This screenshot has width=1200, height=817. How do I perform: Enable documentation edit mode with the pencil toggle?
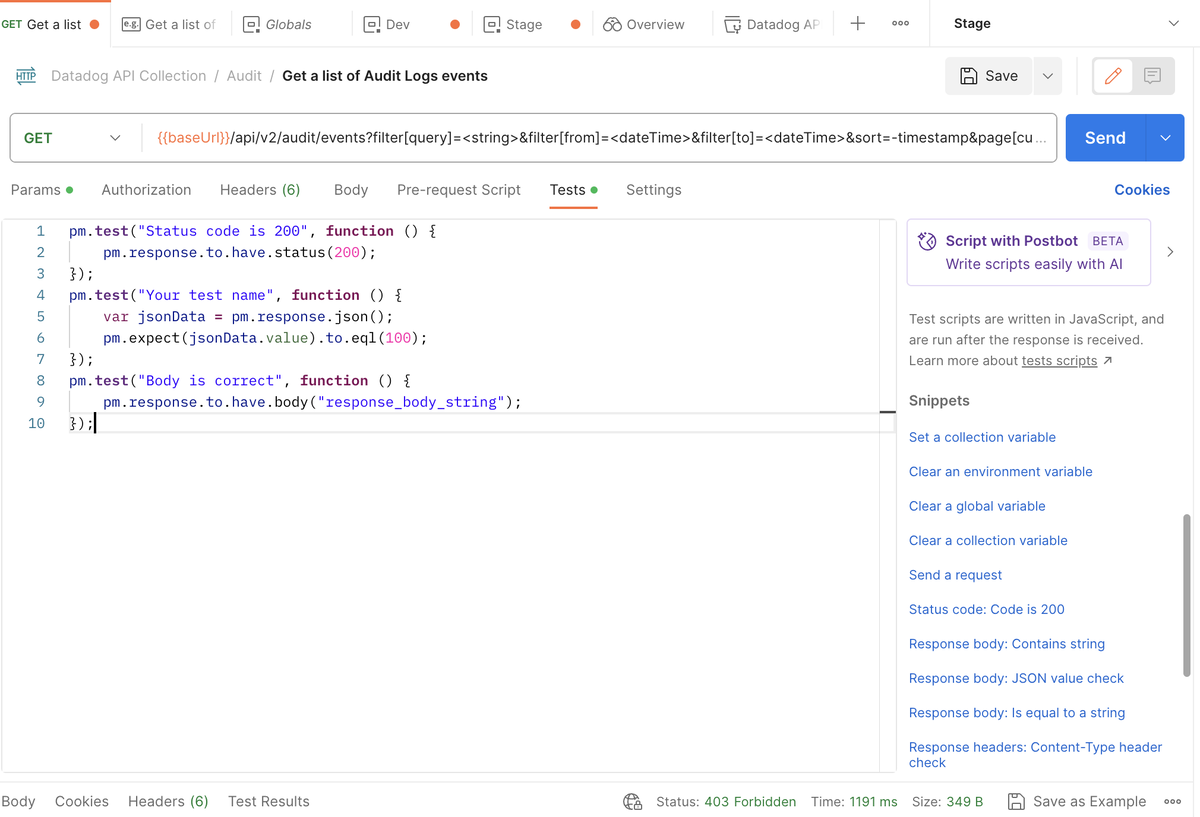(1114, 75)
